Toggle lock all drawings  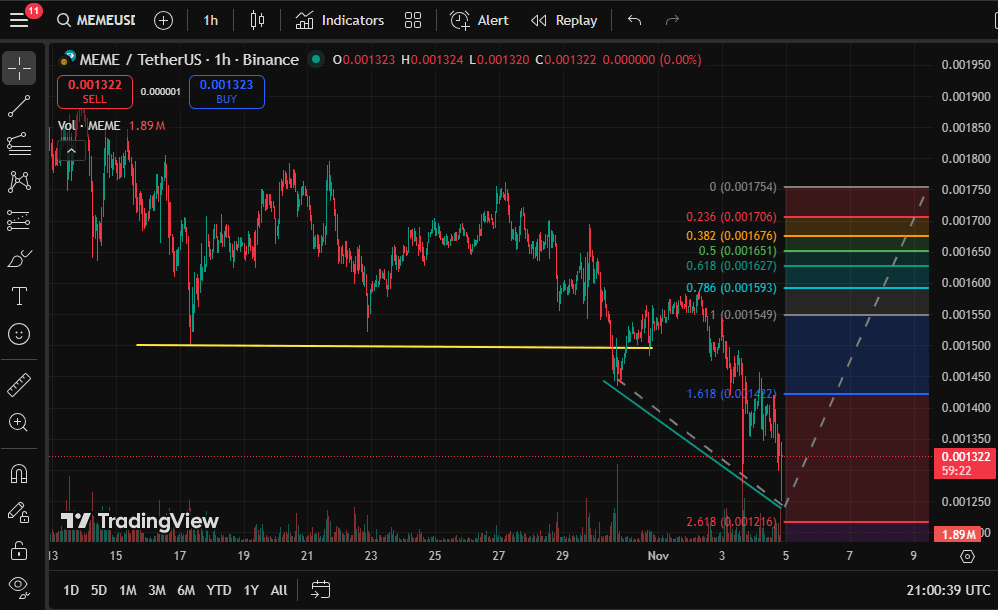tap(19, 549)
